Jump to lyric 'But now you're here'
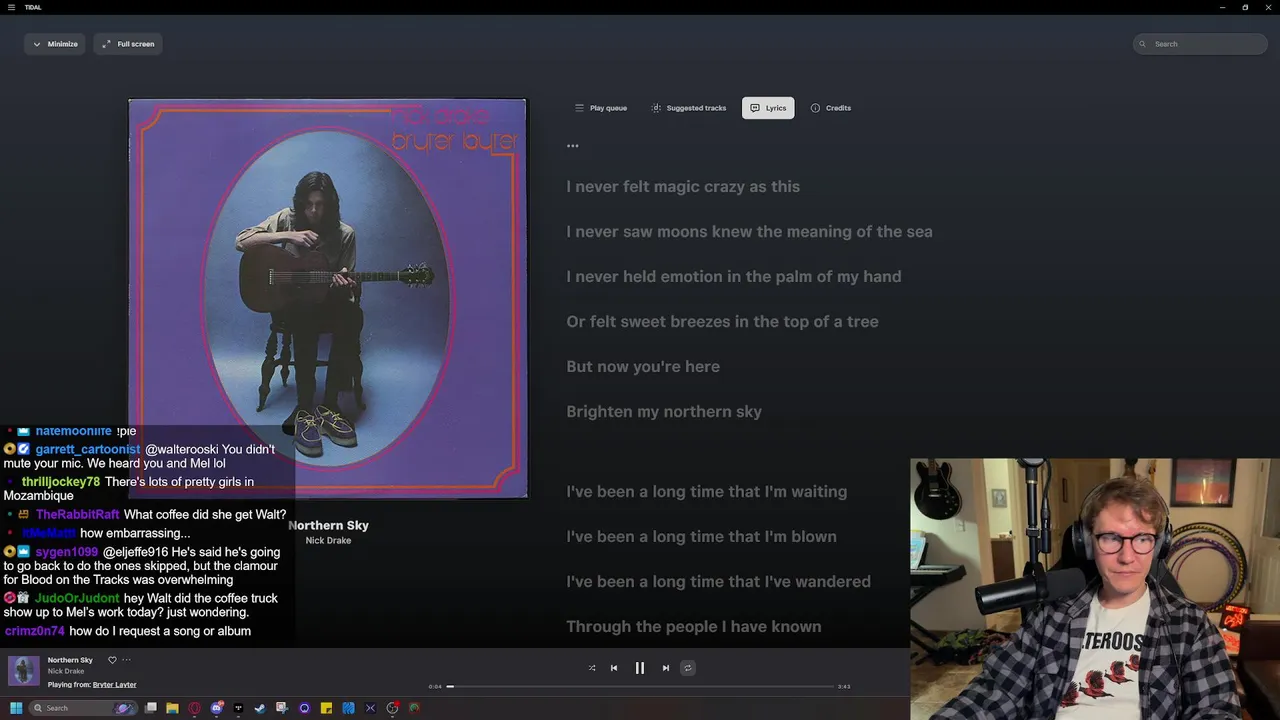This screenshot has height=720, width=1280. coord(643,367)
